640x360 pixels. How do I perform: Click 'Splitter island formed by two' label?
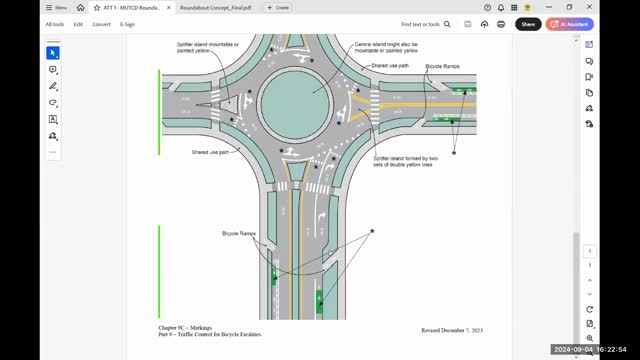click(405, 158)
